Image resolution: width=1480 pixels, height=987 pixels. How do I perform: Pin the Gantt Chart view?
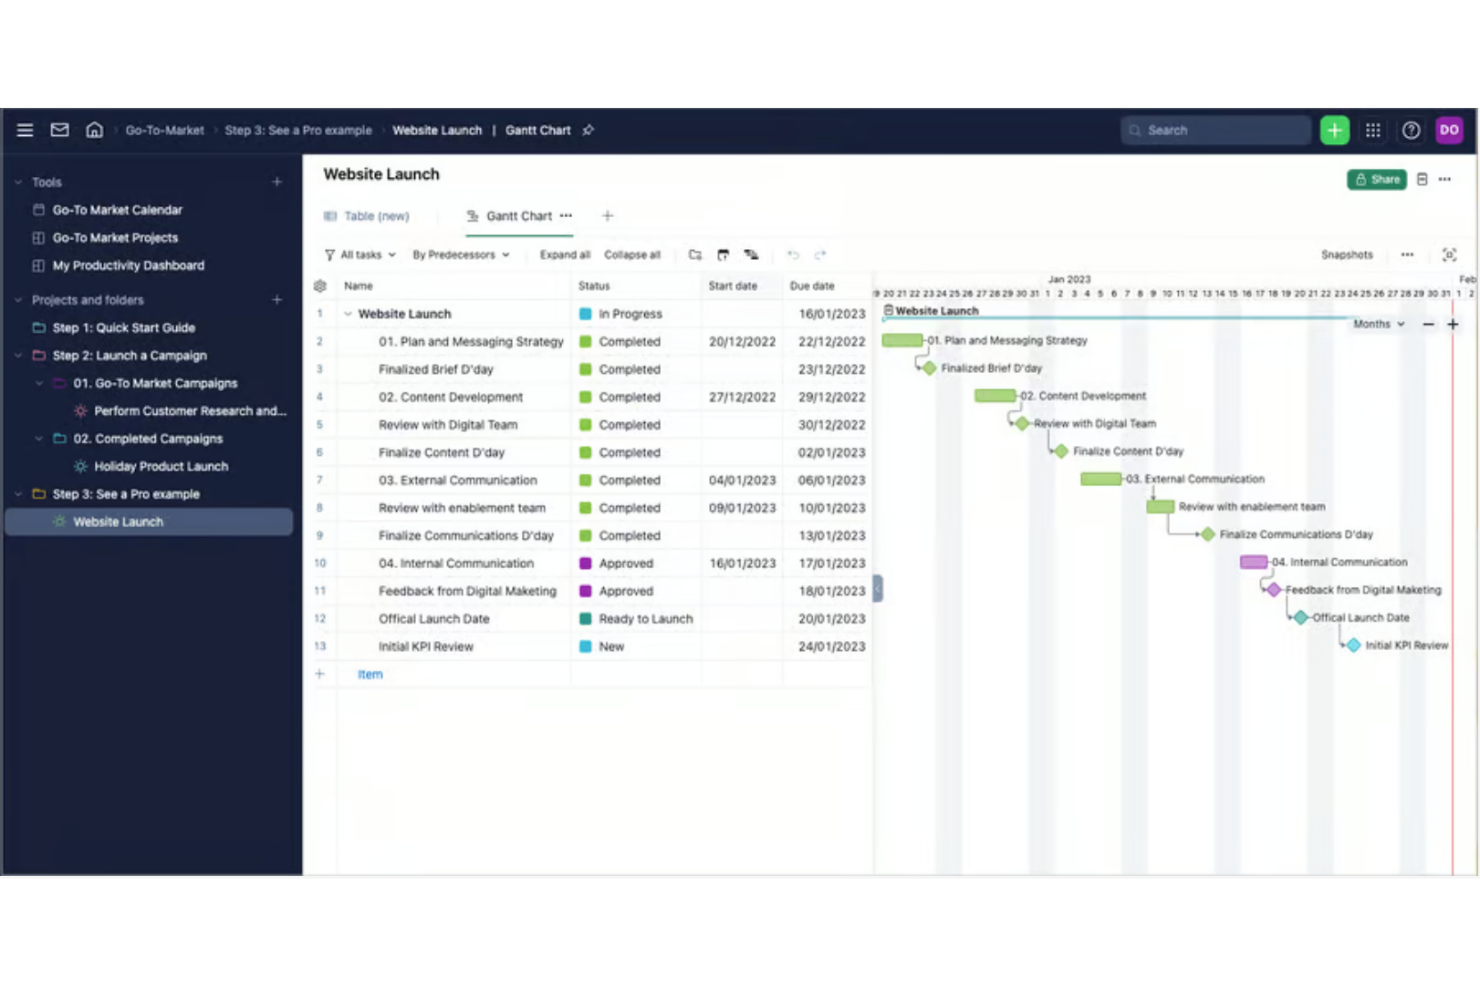[x=588, y=130]
